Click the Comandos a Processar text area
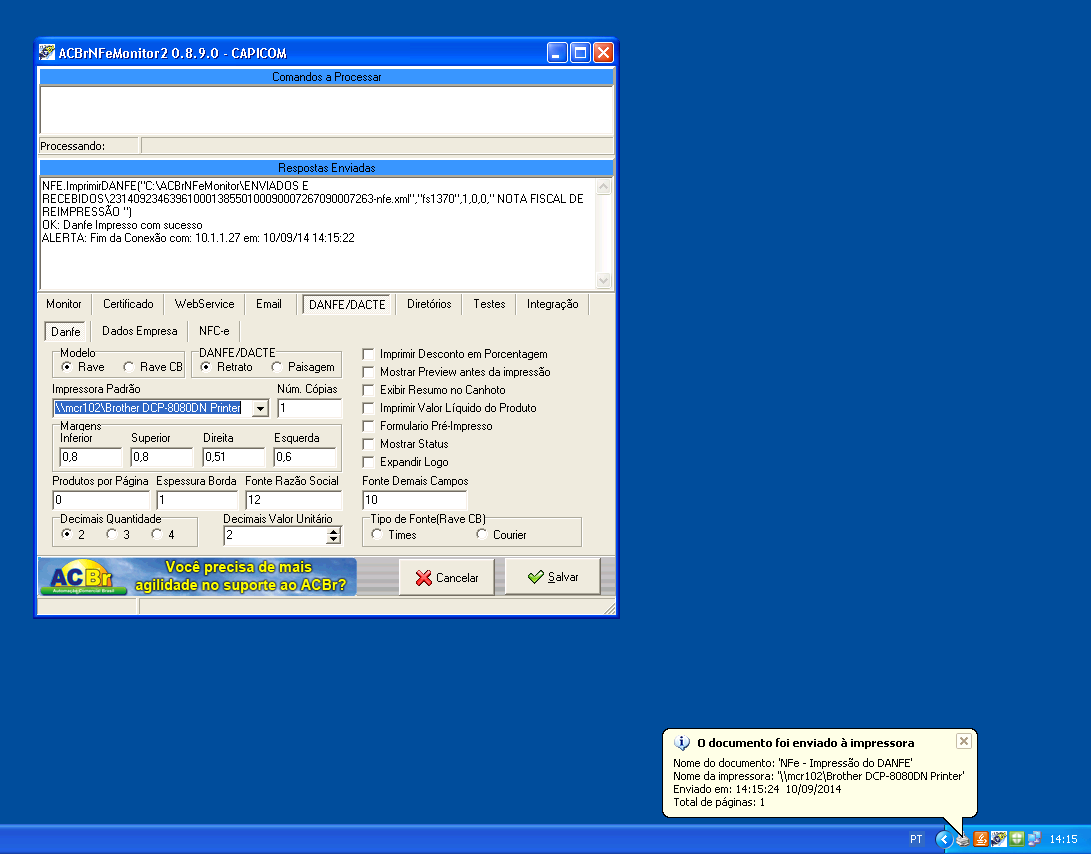This screenshot has height=854, width=1091. coord(326,110)
